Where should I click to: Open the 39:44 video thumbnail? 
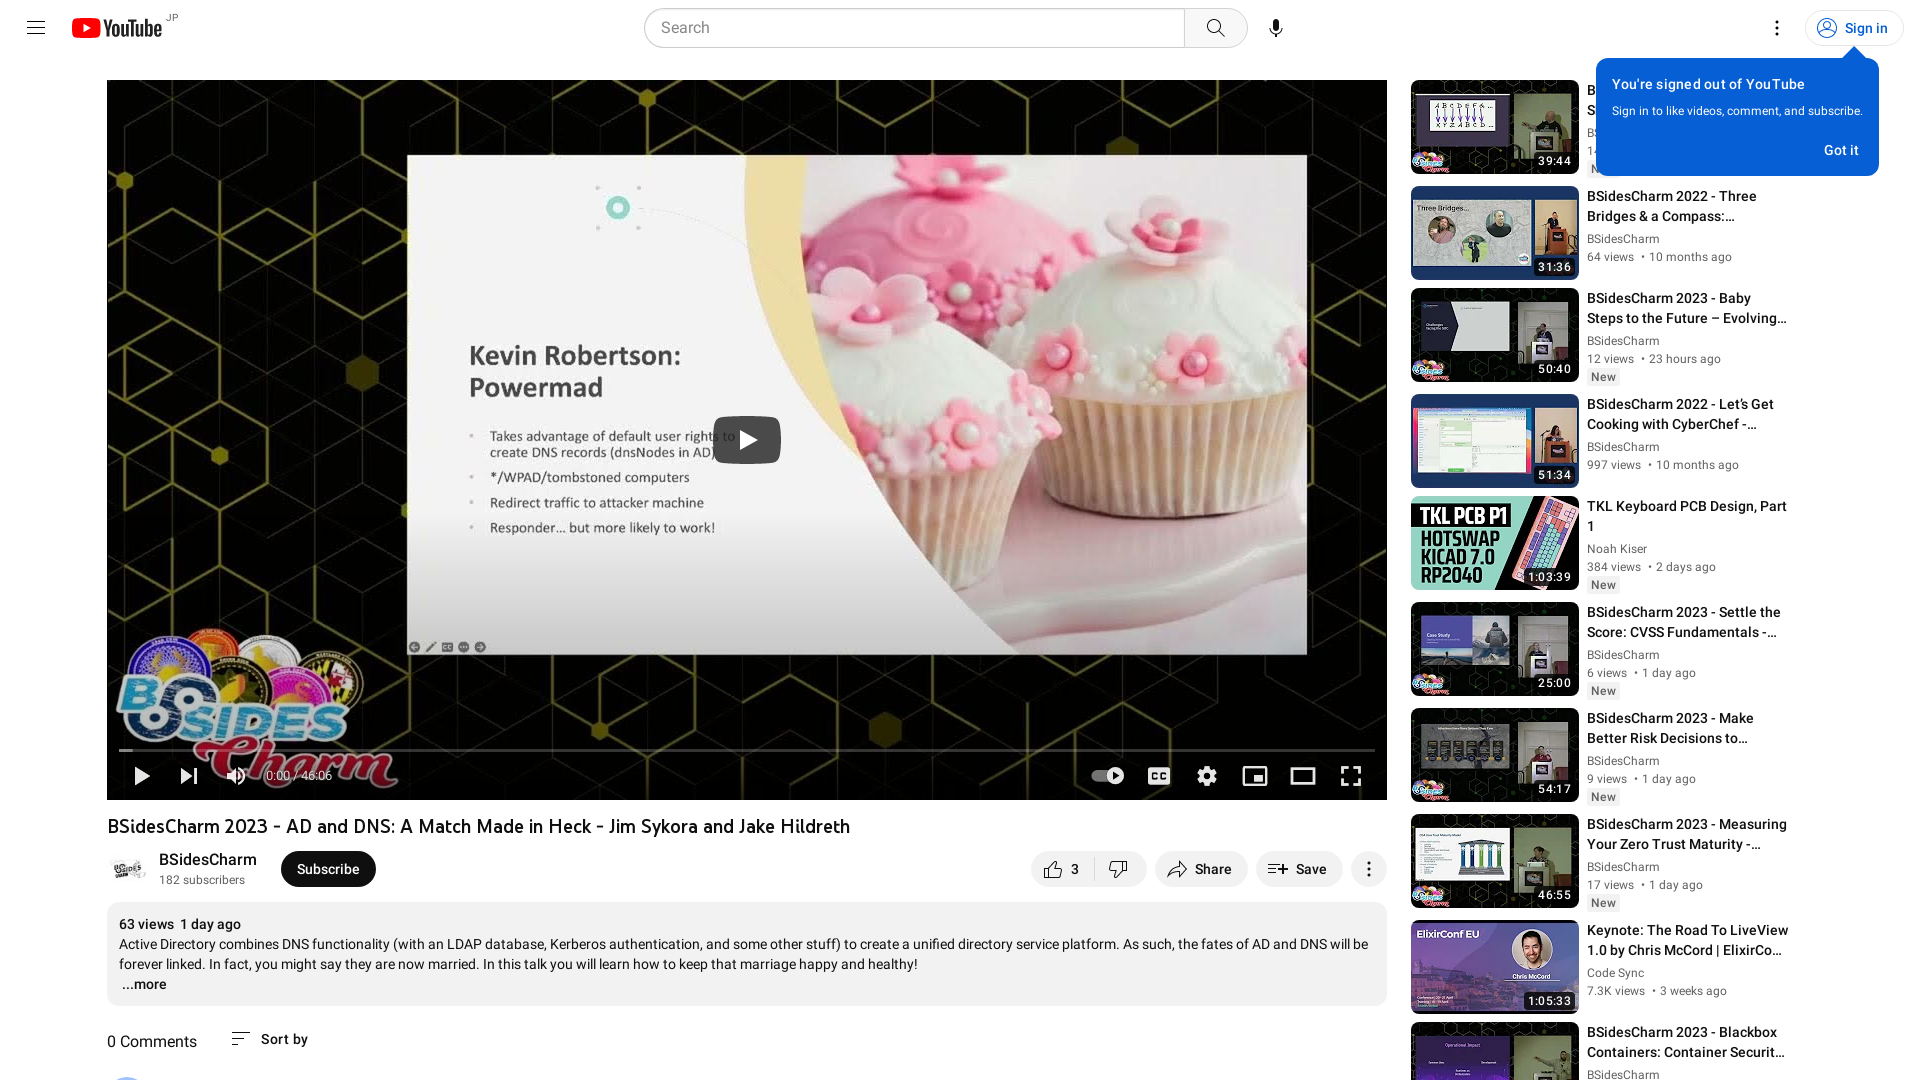point(1494,127)
